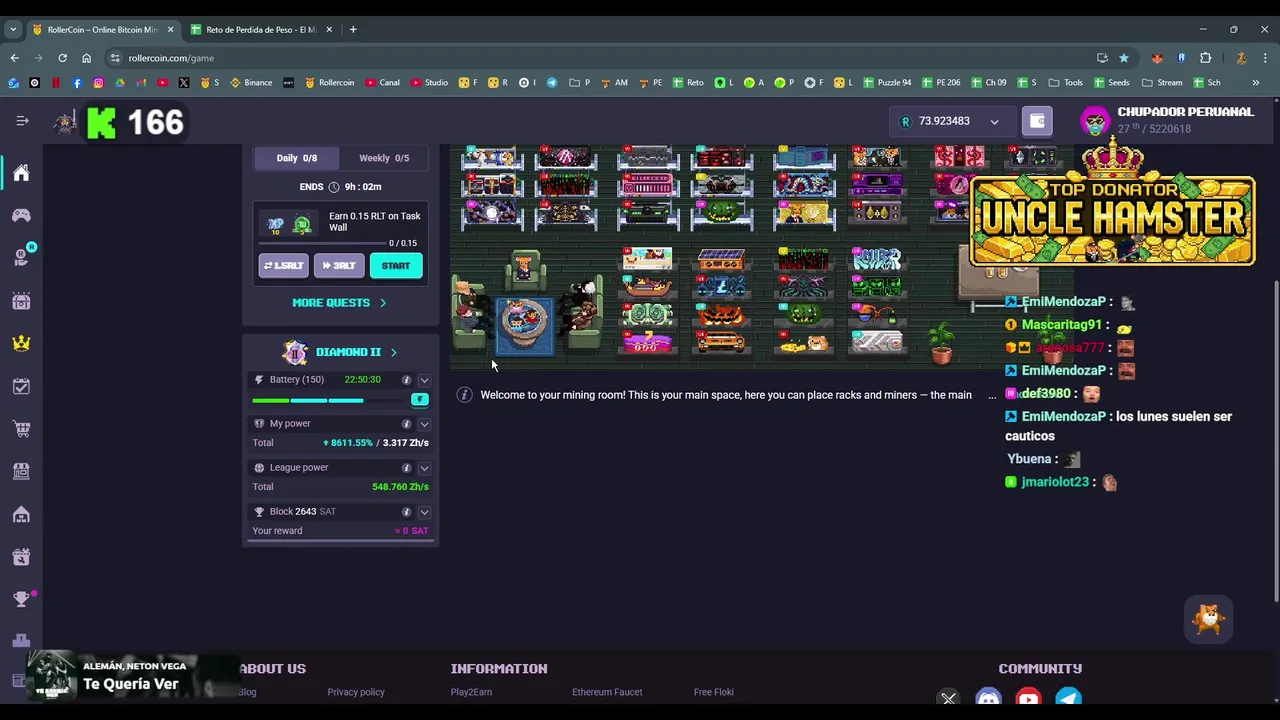Open a new browser tab
1280x720 pixels.
(353, 30)
